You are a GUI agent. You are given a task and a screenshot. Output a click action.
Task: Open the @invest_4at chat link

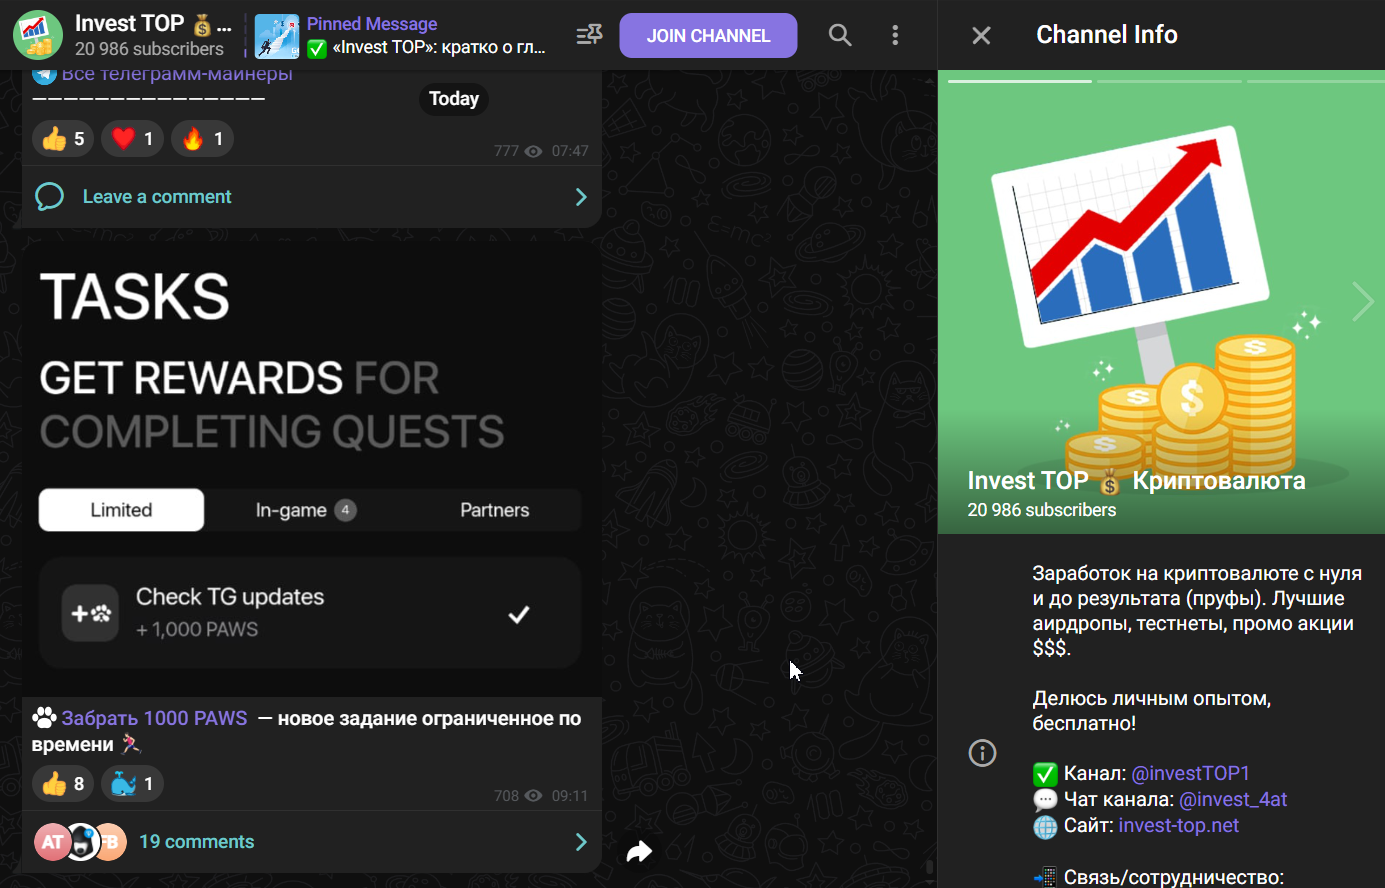point(1233,799)
